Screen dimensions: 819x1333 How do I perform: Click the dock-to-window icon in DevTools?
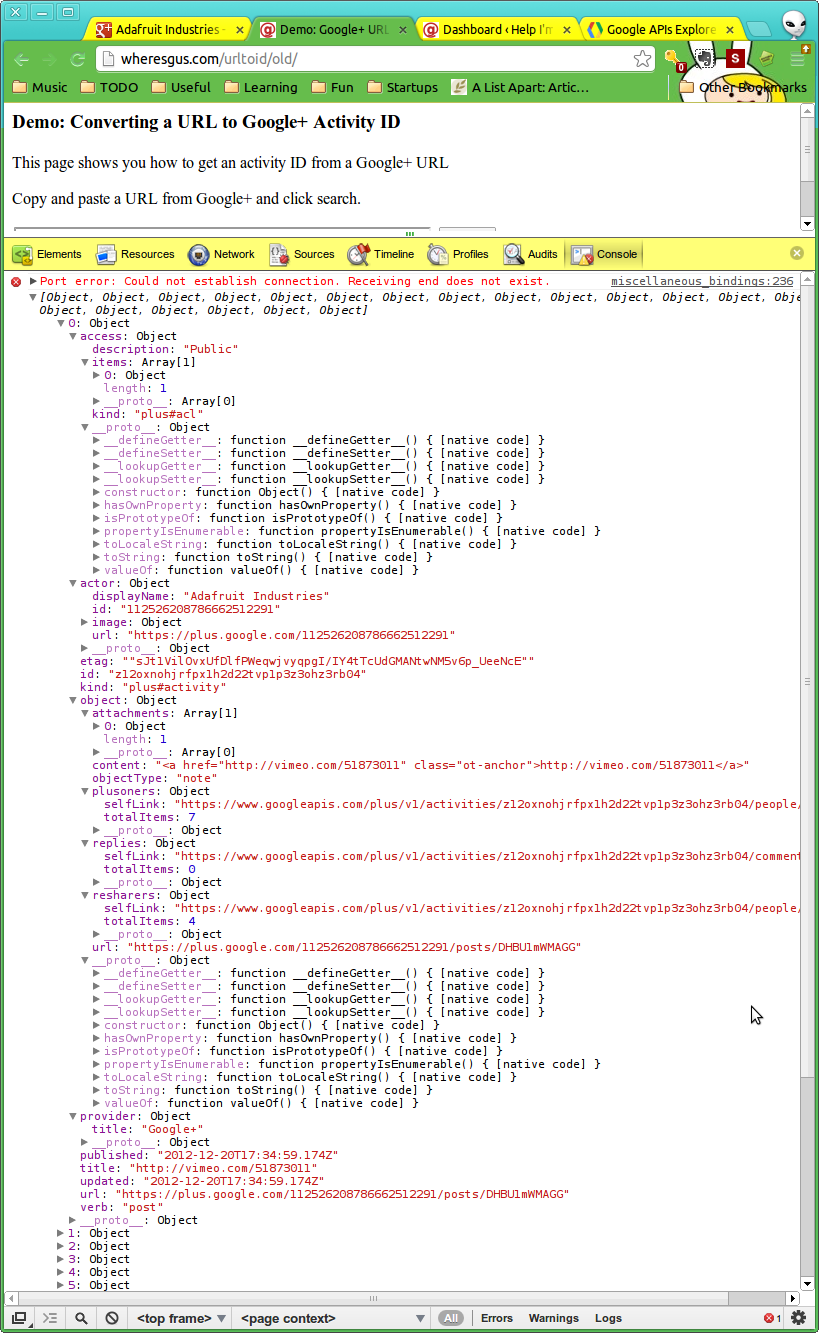[x=19, y=1318]
